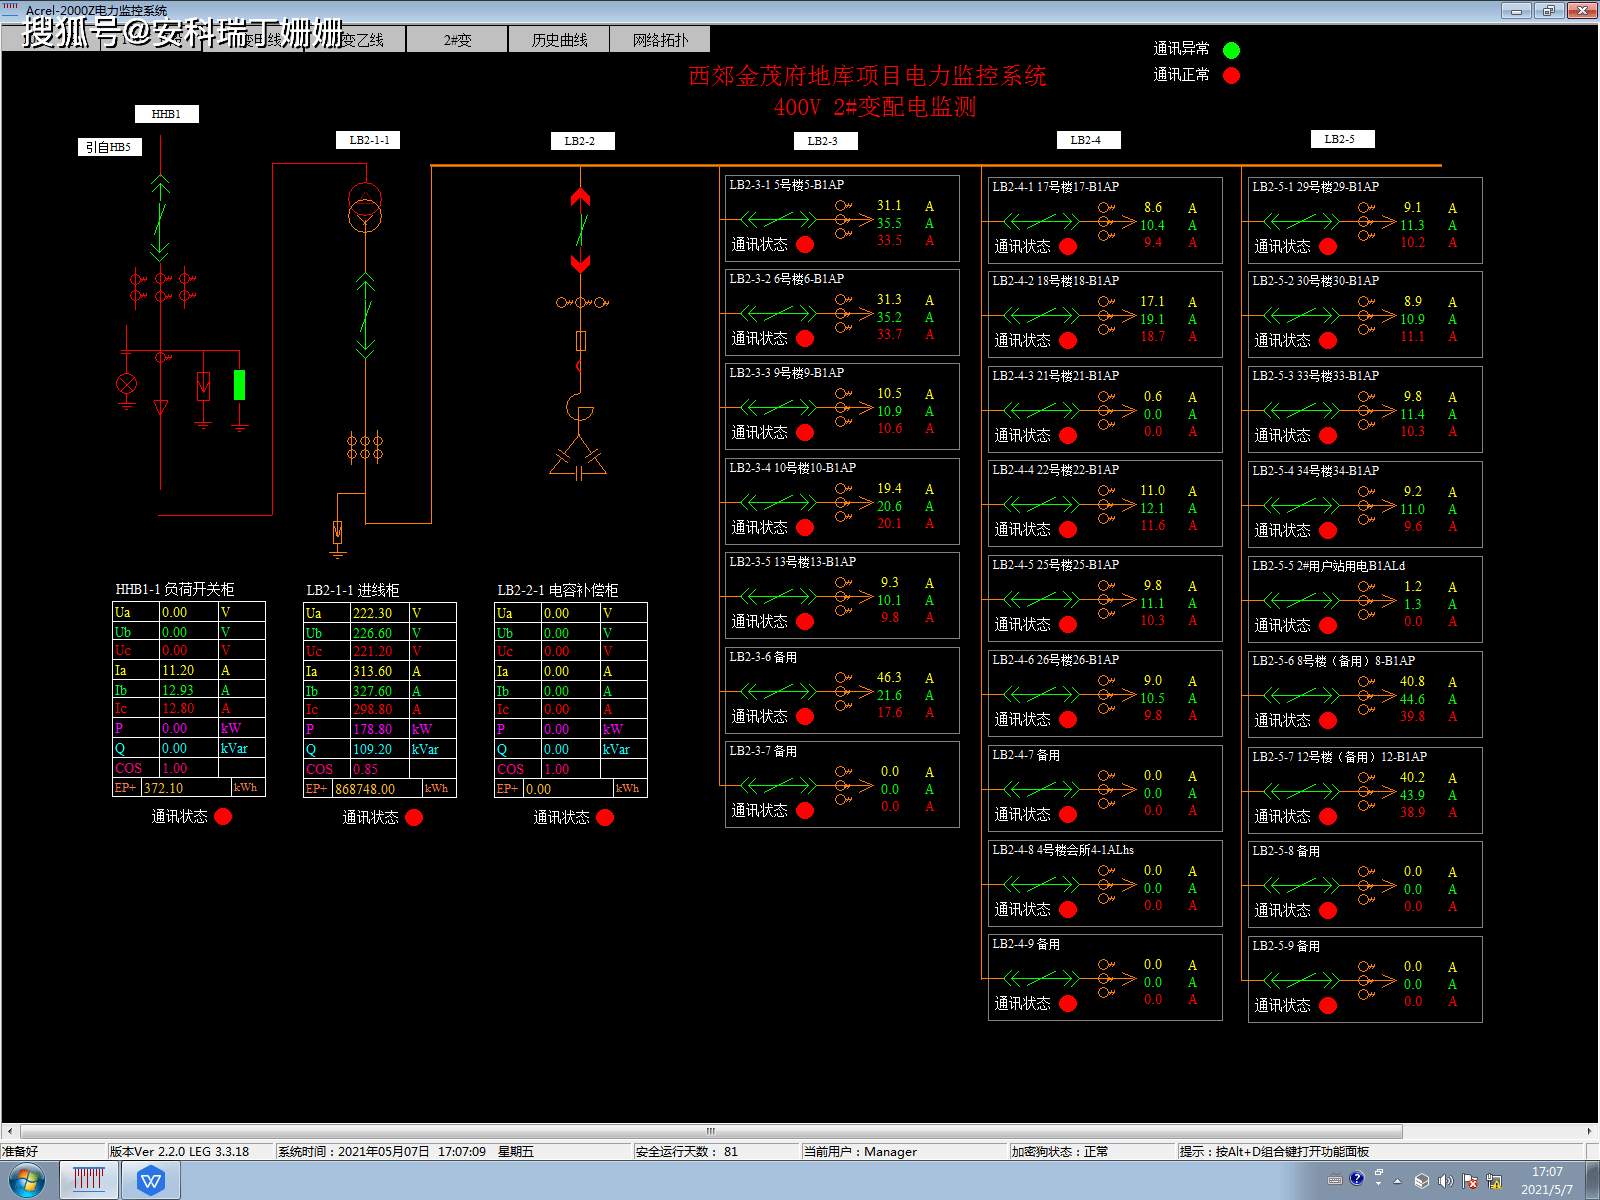Click the EP+ value field of LB2-1-1

tap(377, 788)
